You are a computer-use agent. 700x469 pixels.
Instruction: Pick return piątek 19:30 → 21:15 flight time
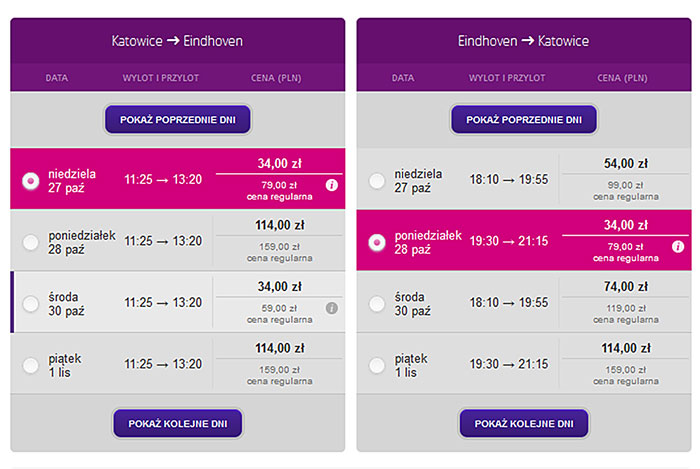(x=508, y=364)
